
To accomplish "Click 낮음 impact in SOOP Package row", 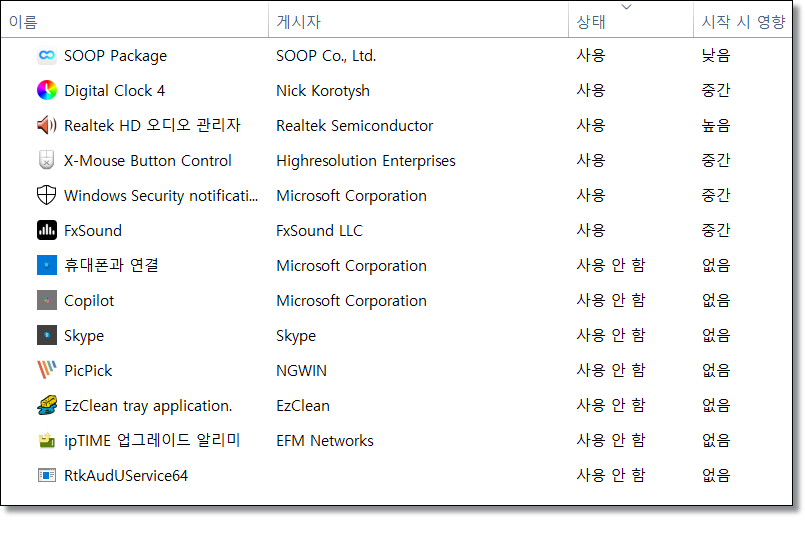I will click(716, 55).
